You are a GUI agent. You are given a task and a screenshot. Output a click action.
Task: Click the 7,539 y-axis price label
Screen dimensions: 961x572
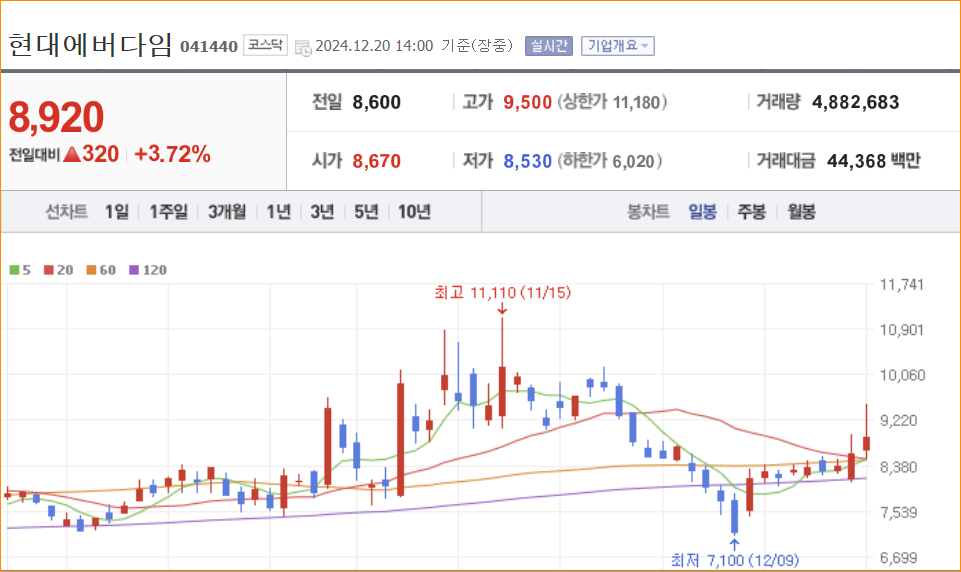(x=898, y=512)
